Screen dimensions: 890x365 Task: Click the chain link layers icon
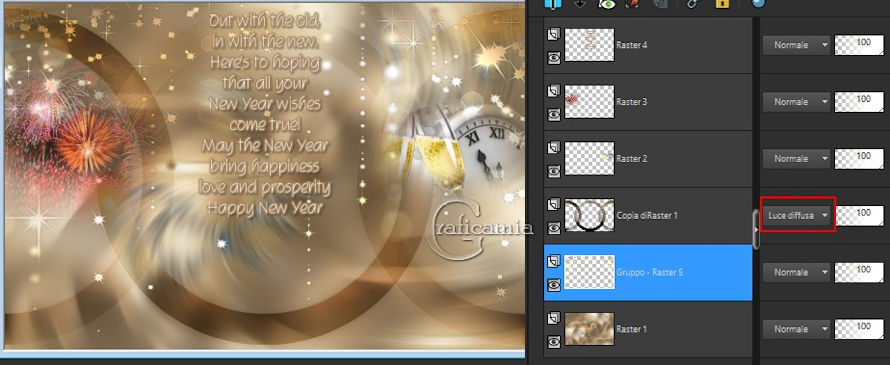(692, 3)
